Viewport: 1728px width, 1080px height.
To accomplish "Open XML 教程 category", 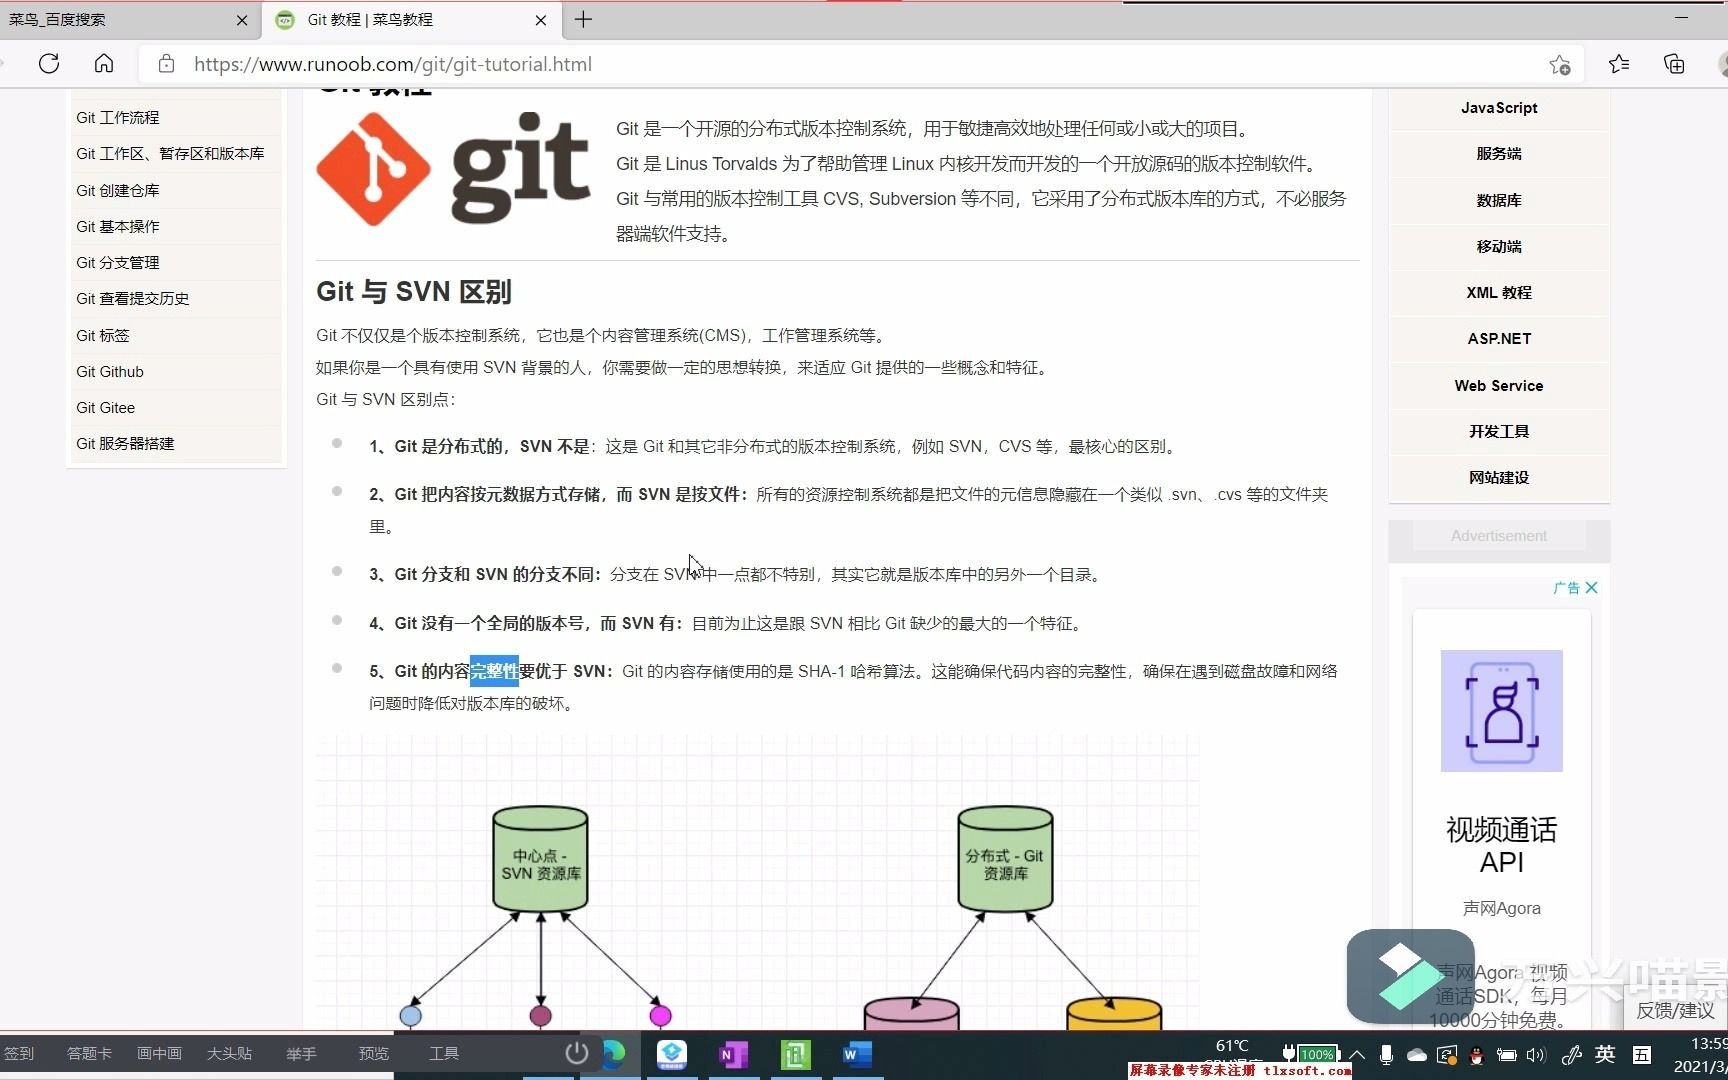I will click(x=1499, y=292).
